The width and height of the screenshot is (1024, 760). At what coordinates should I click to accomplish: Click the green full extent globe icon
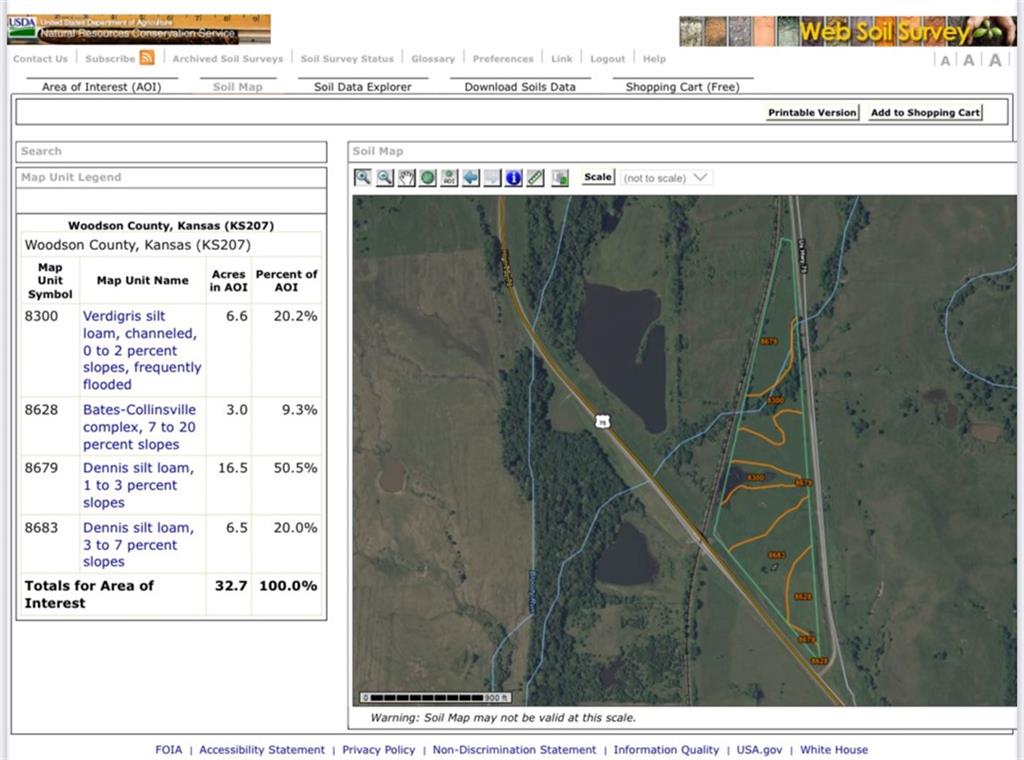[428, 177]
